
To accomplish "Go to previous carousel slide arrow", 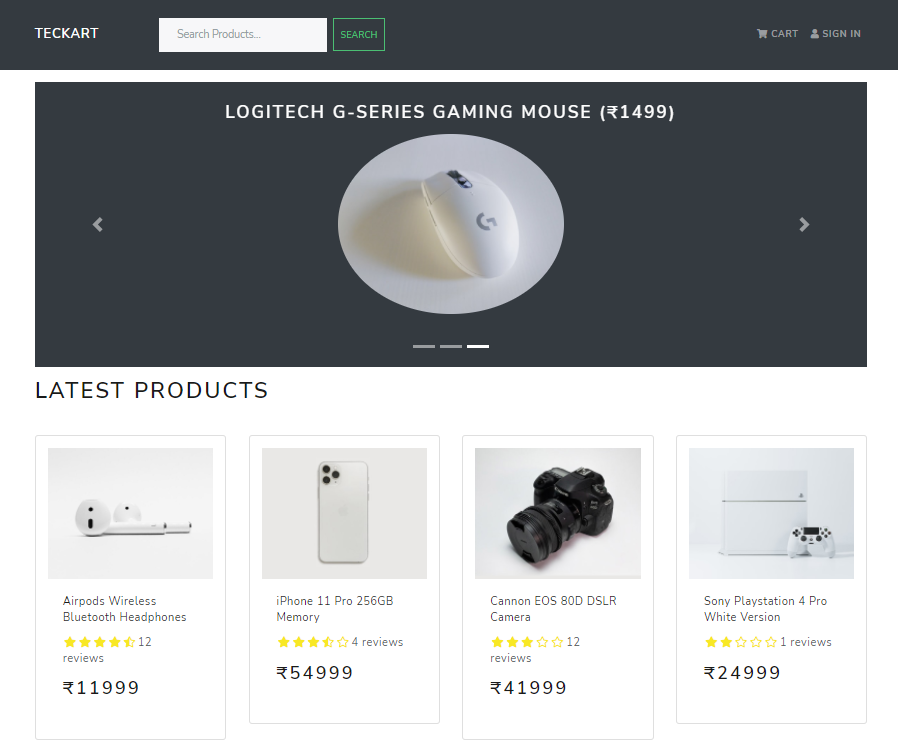I will [x=97, y=225].
